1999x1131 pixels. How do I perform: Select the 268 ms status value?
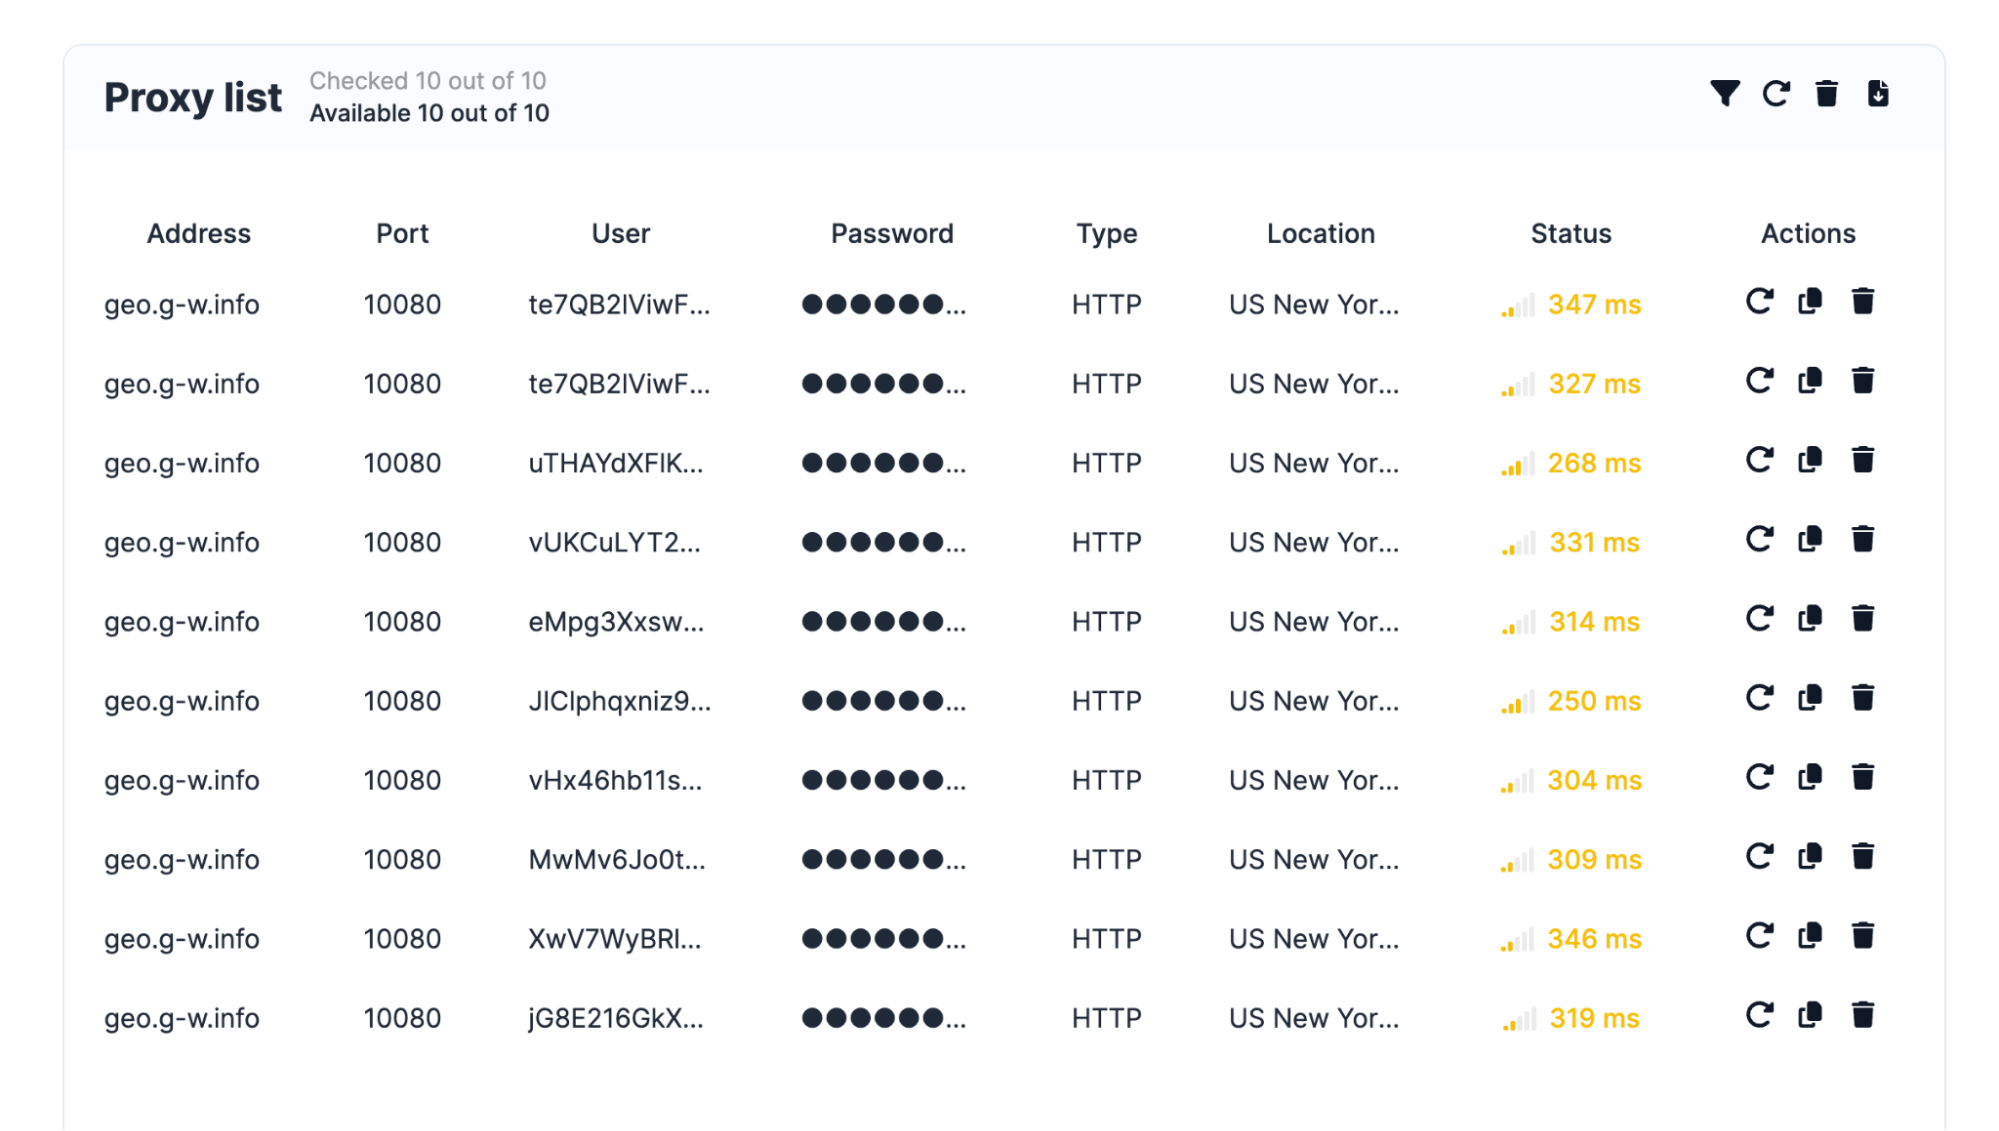coord(1594,463)
